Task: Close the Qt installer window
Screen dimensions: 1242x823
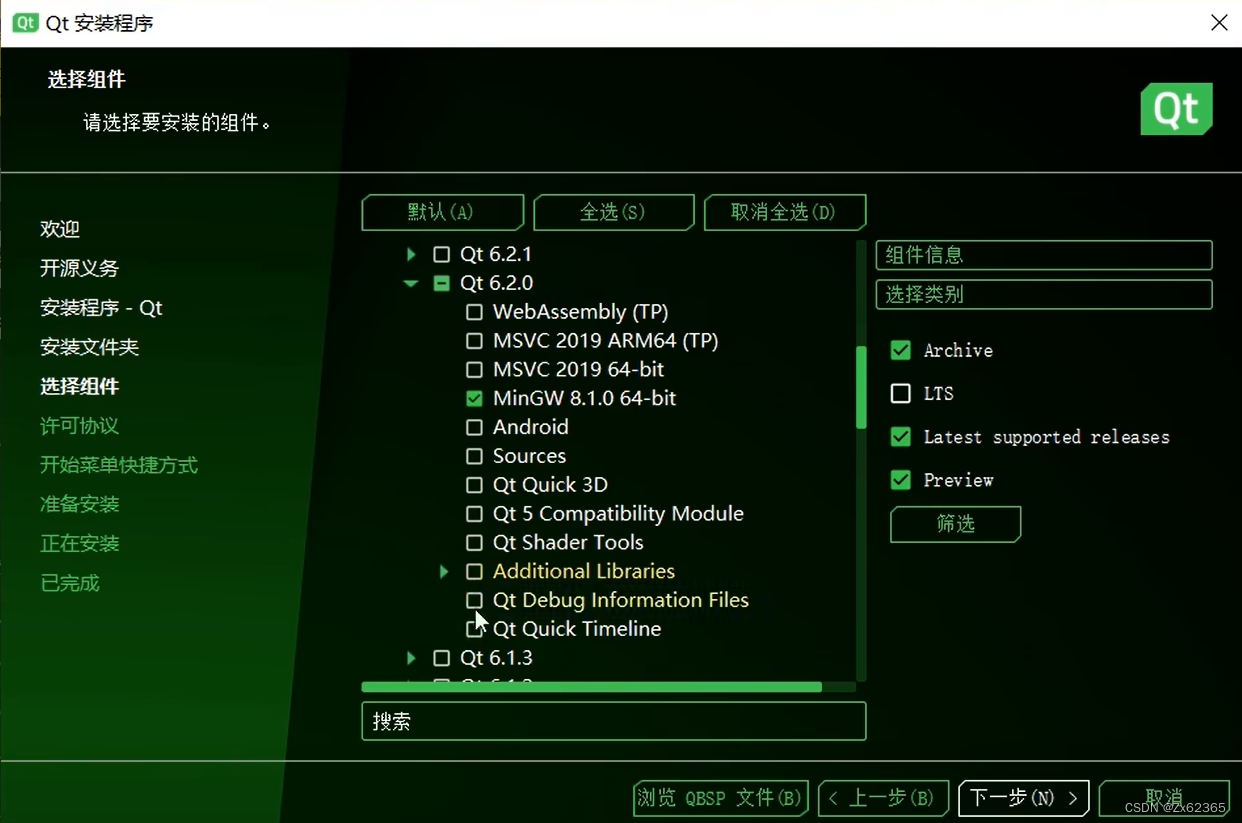Action: 1219,22
